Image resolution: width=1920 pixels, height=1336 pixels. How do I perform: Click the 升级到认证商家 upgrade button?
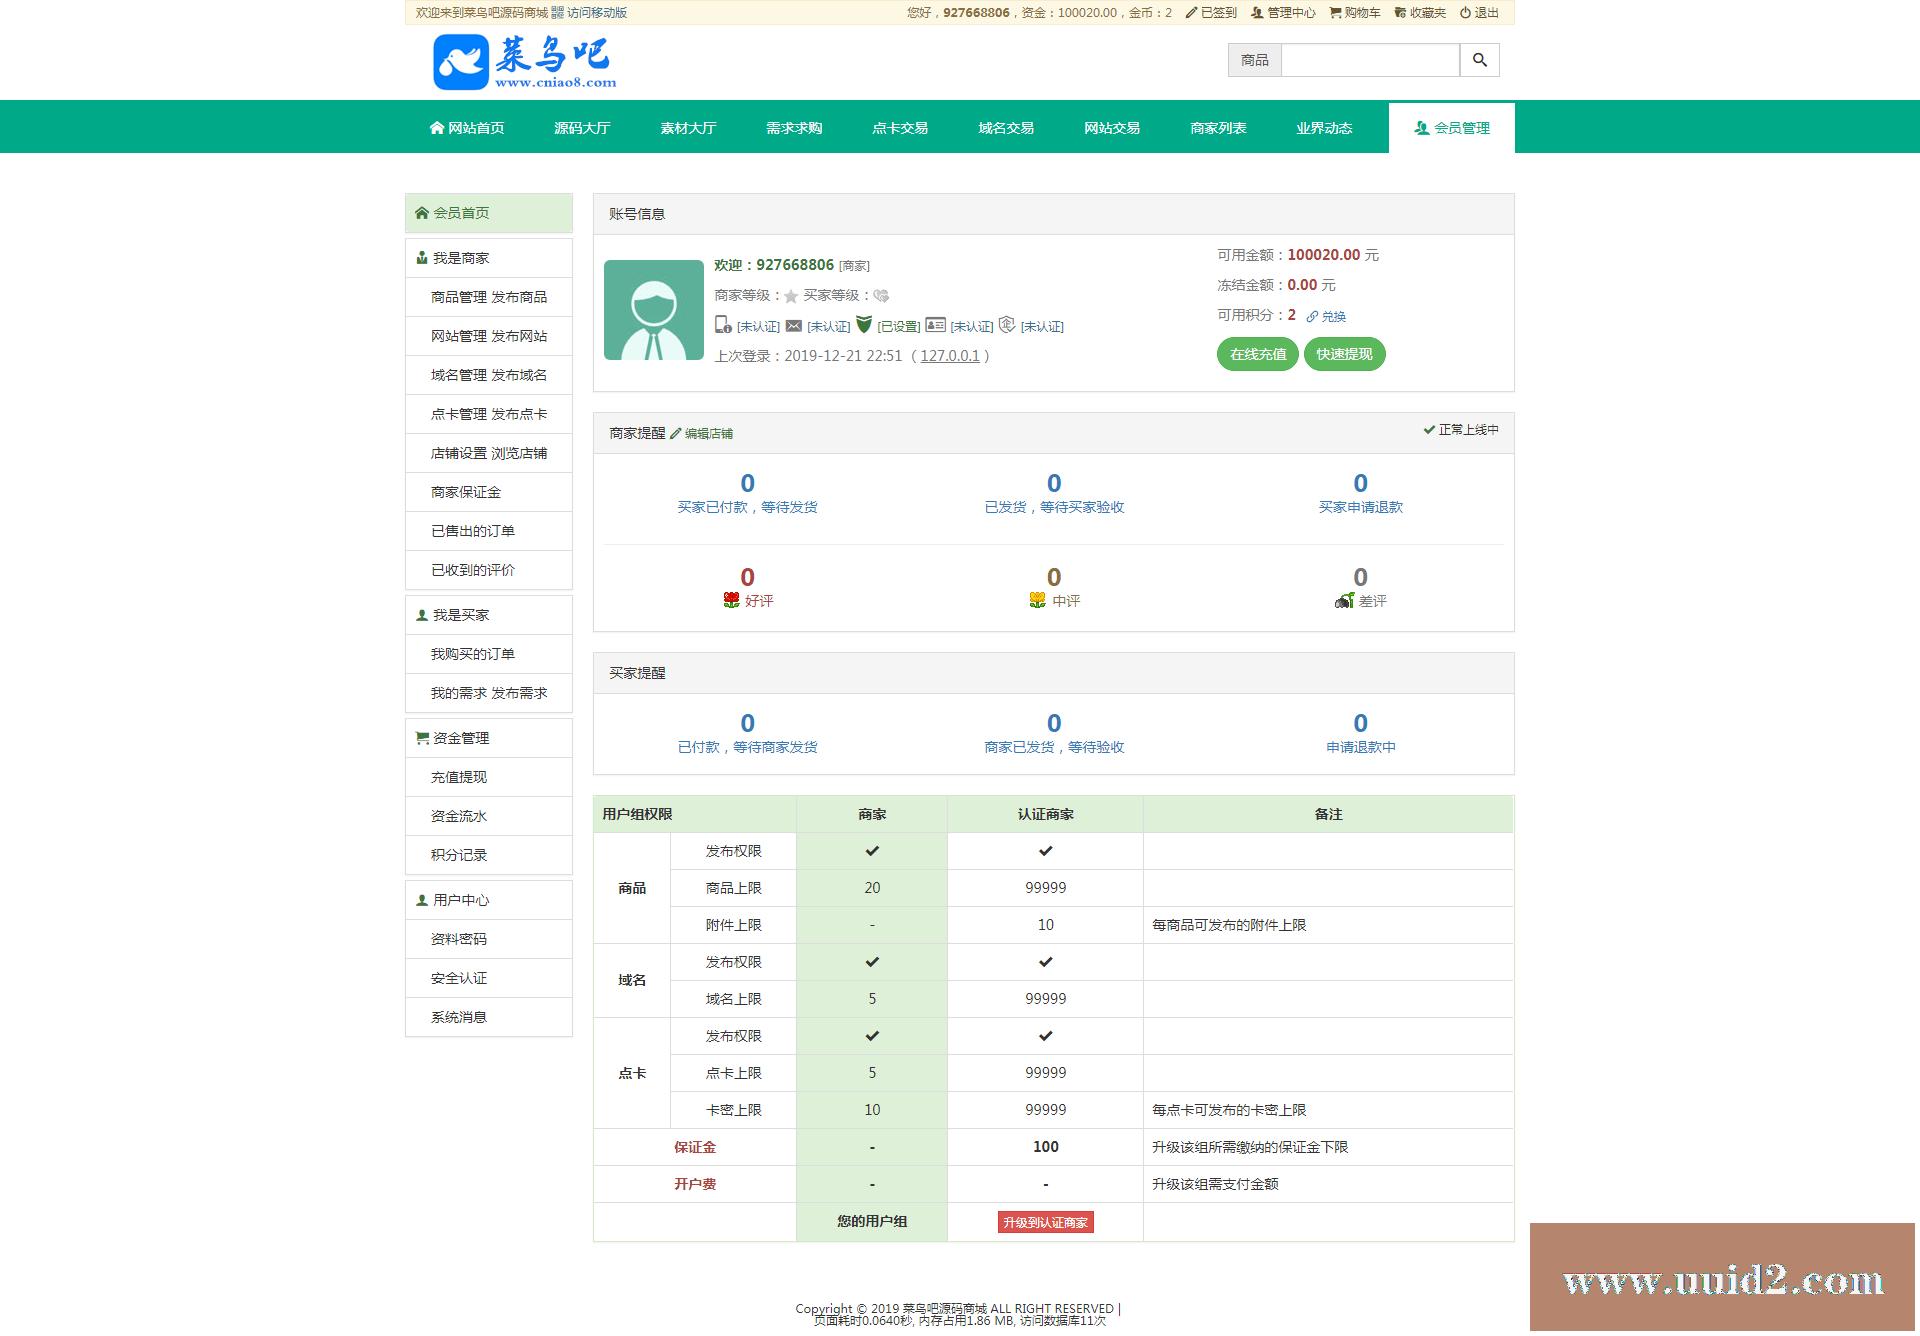pyautogui.click(x=1045, y=1222)
